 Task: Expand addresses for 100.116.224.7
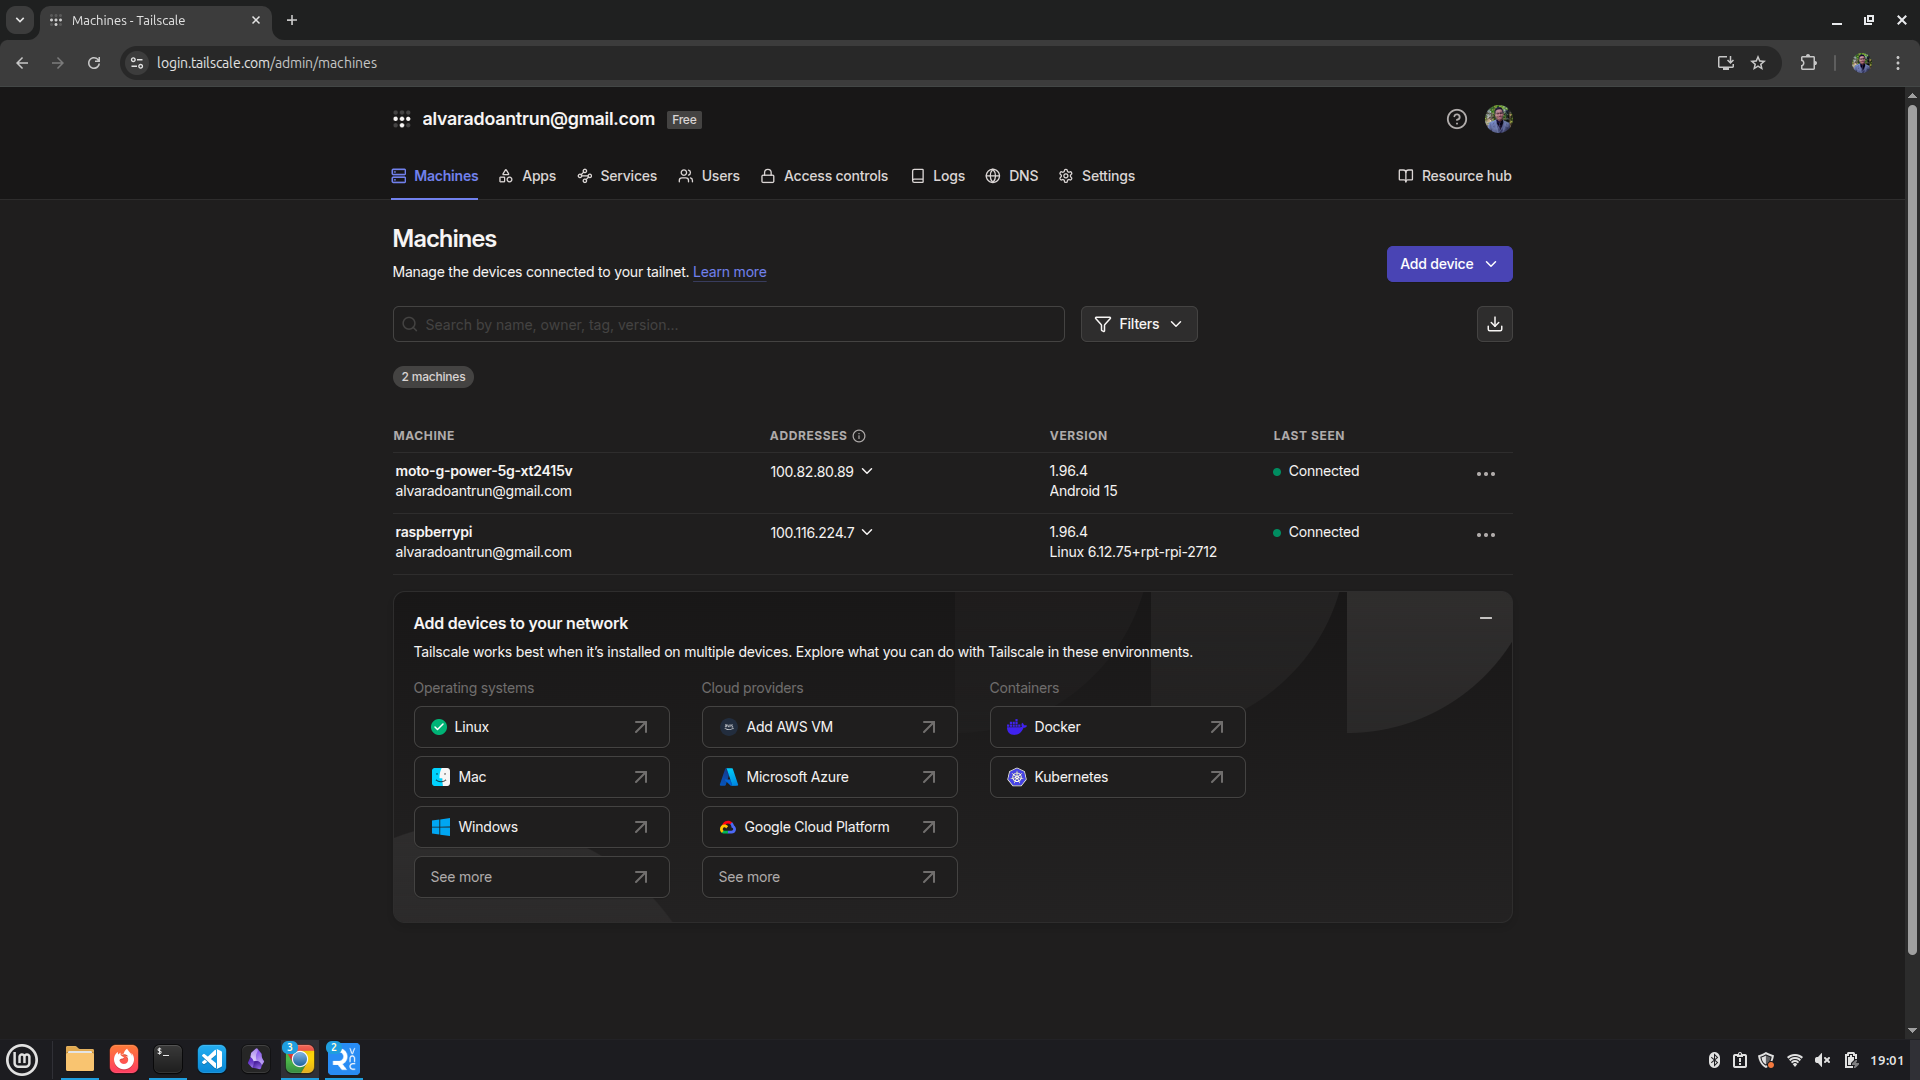pos(867,532)
